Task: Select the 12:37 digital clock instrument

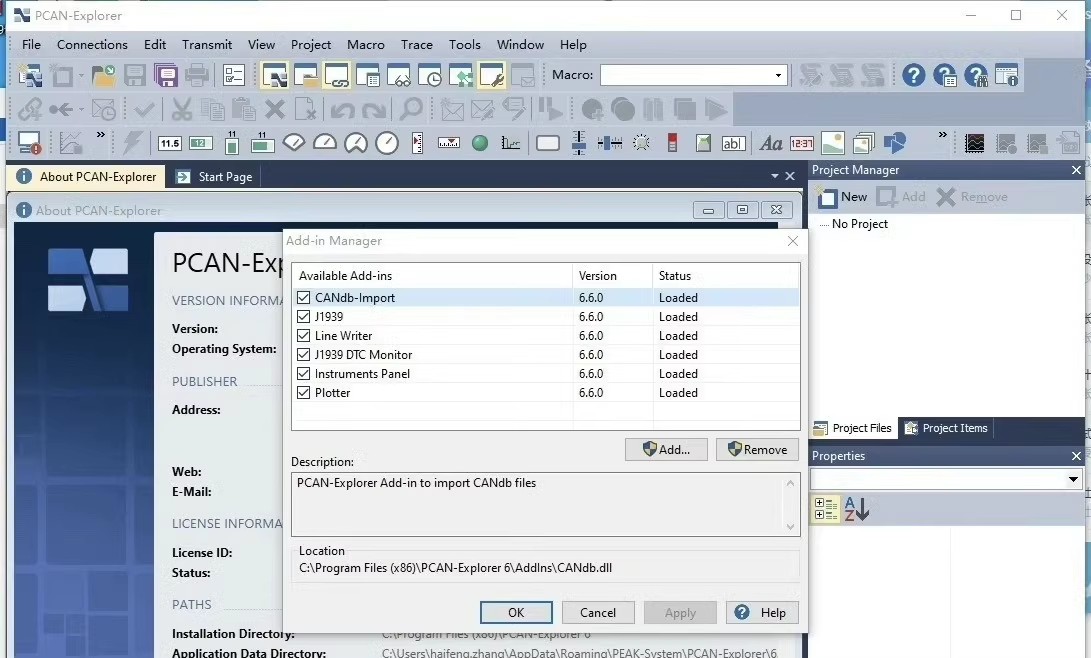Action: click(802, 144)
